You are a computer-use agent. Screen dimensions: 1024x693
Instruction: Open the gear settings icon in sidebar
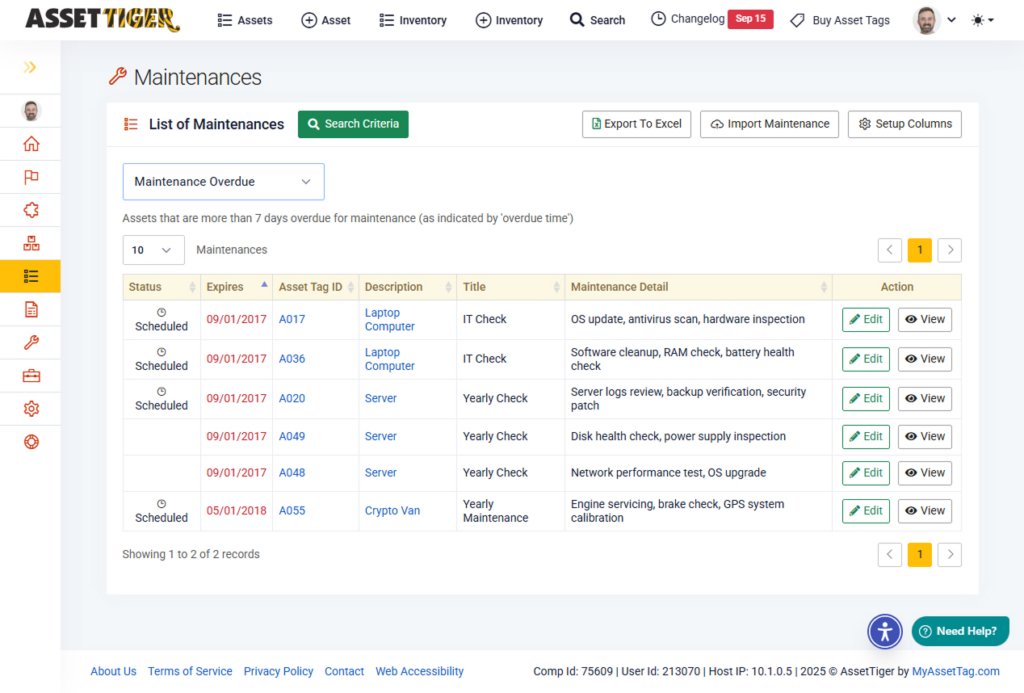pos(31,409)
